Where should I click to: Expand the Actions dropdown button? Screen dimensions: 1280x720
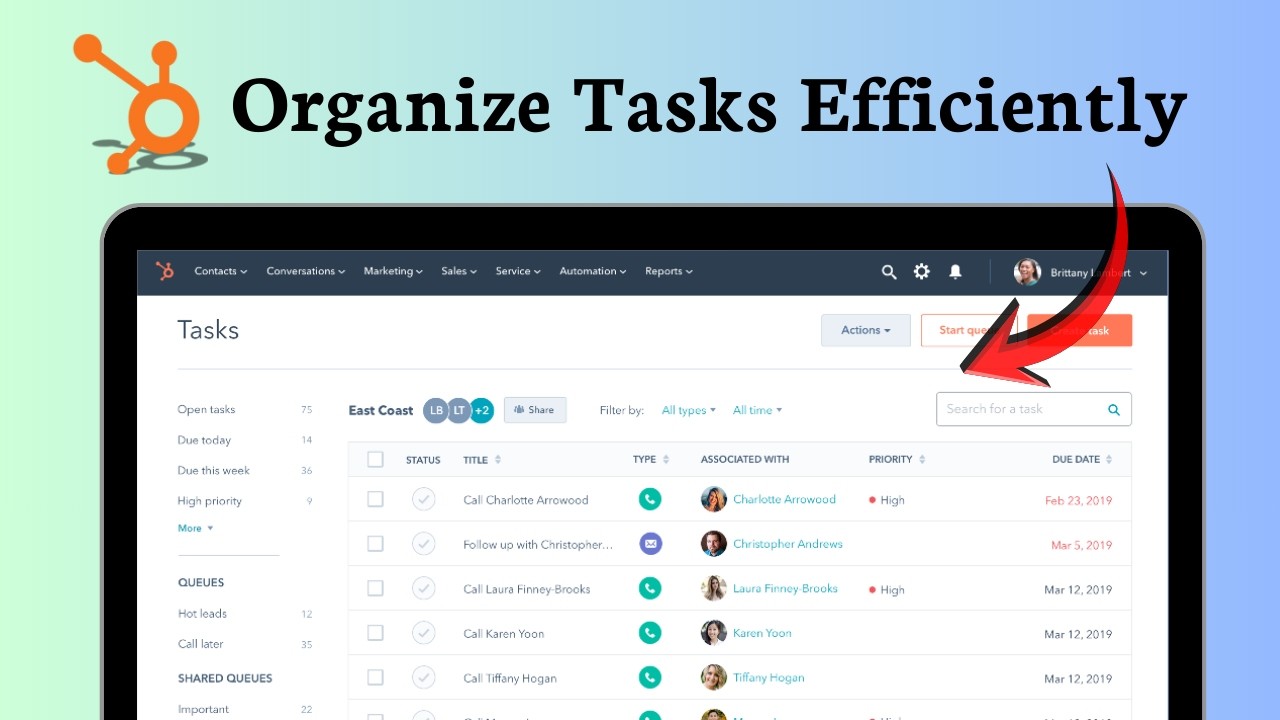coord(866,330)
